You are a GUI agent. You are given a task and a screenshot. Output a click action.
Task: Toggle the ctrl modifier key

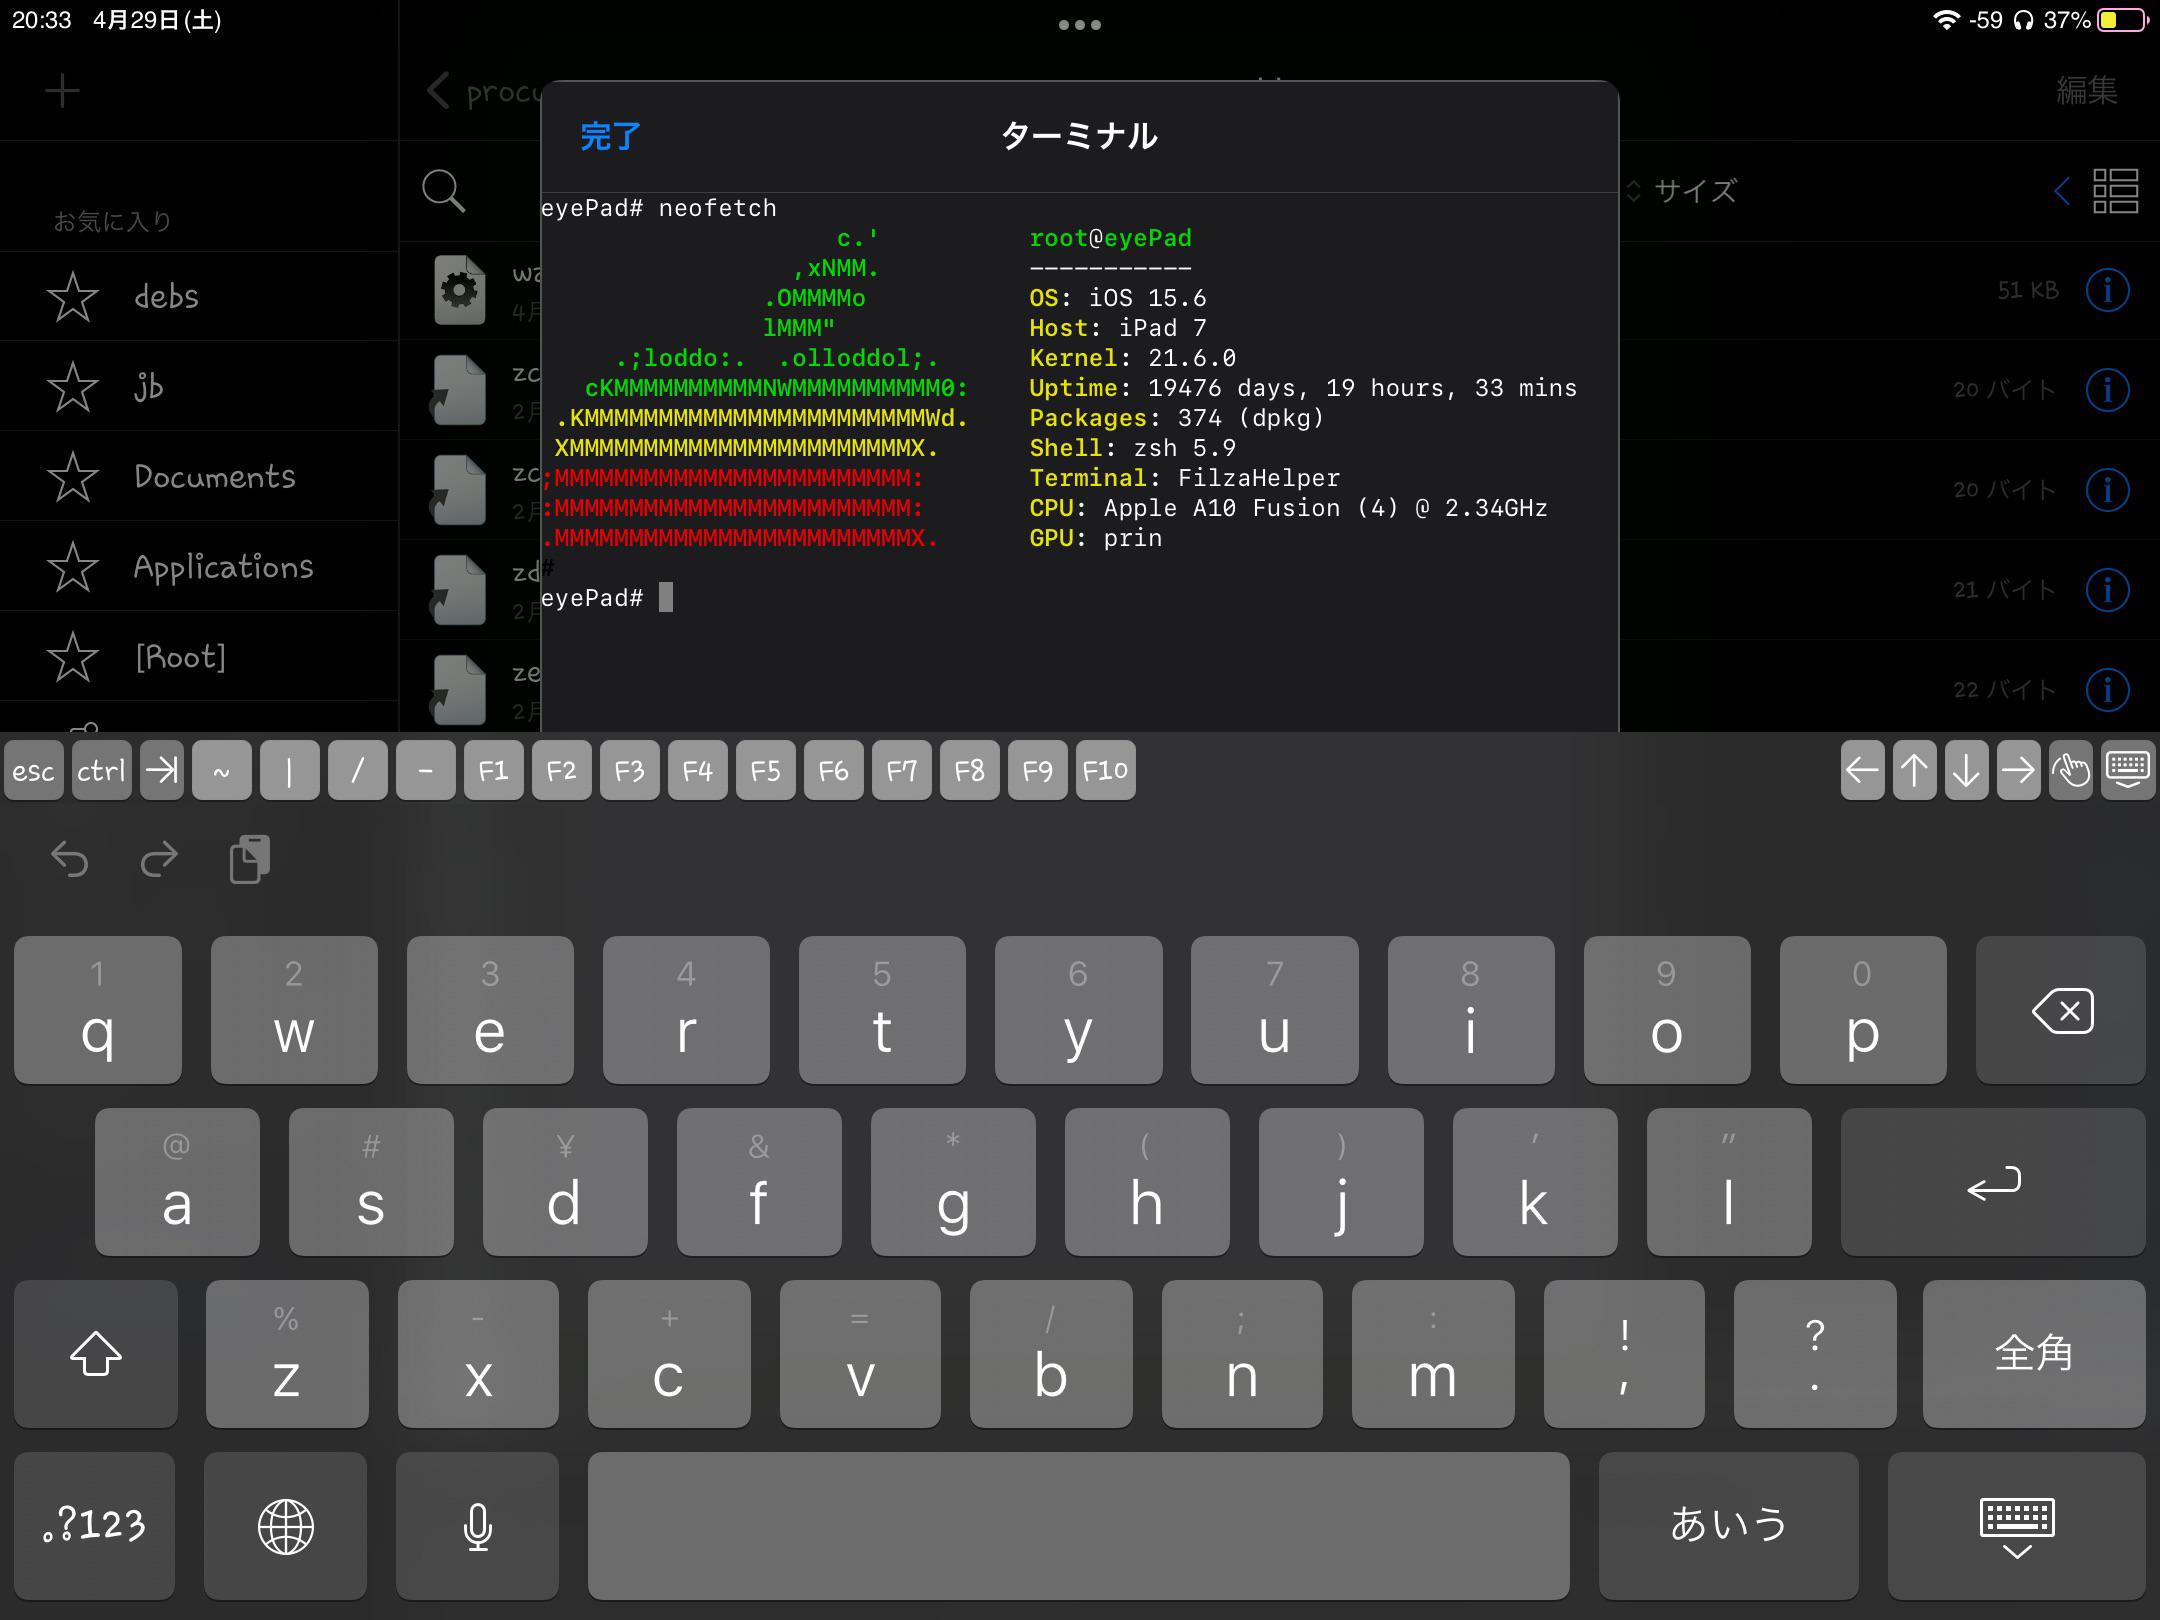pyautogui.click(x=101, y=770)
